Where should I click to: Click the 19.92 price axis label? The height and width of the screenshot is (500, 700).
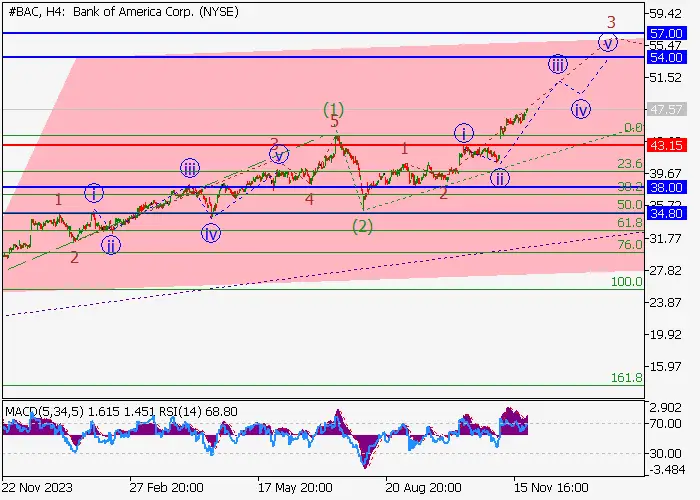point(665,335)
